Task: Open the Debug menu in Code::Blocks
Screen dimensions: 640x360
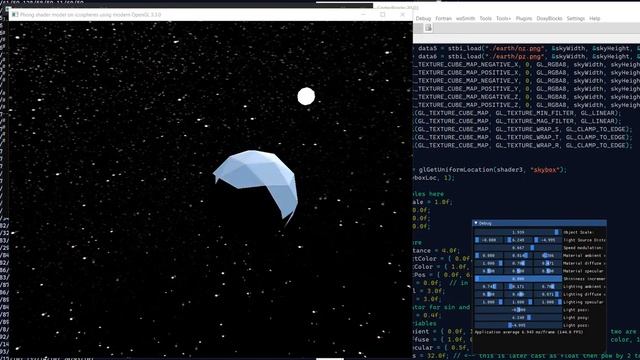Action: tap(423, 19)
